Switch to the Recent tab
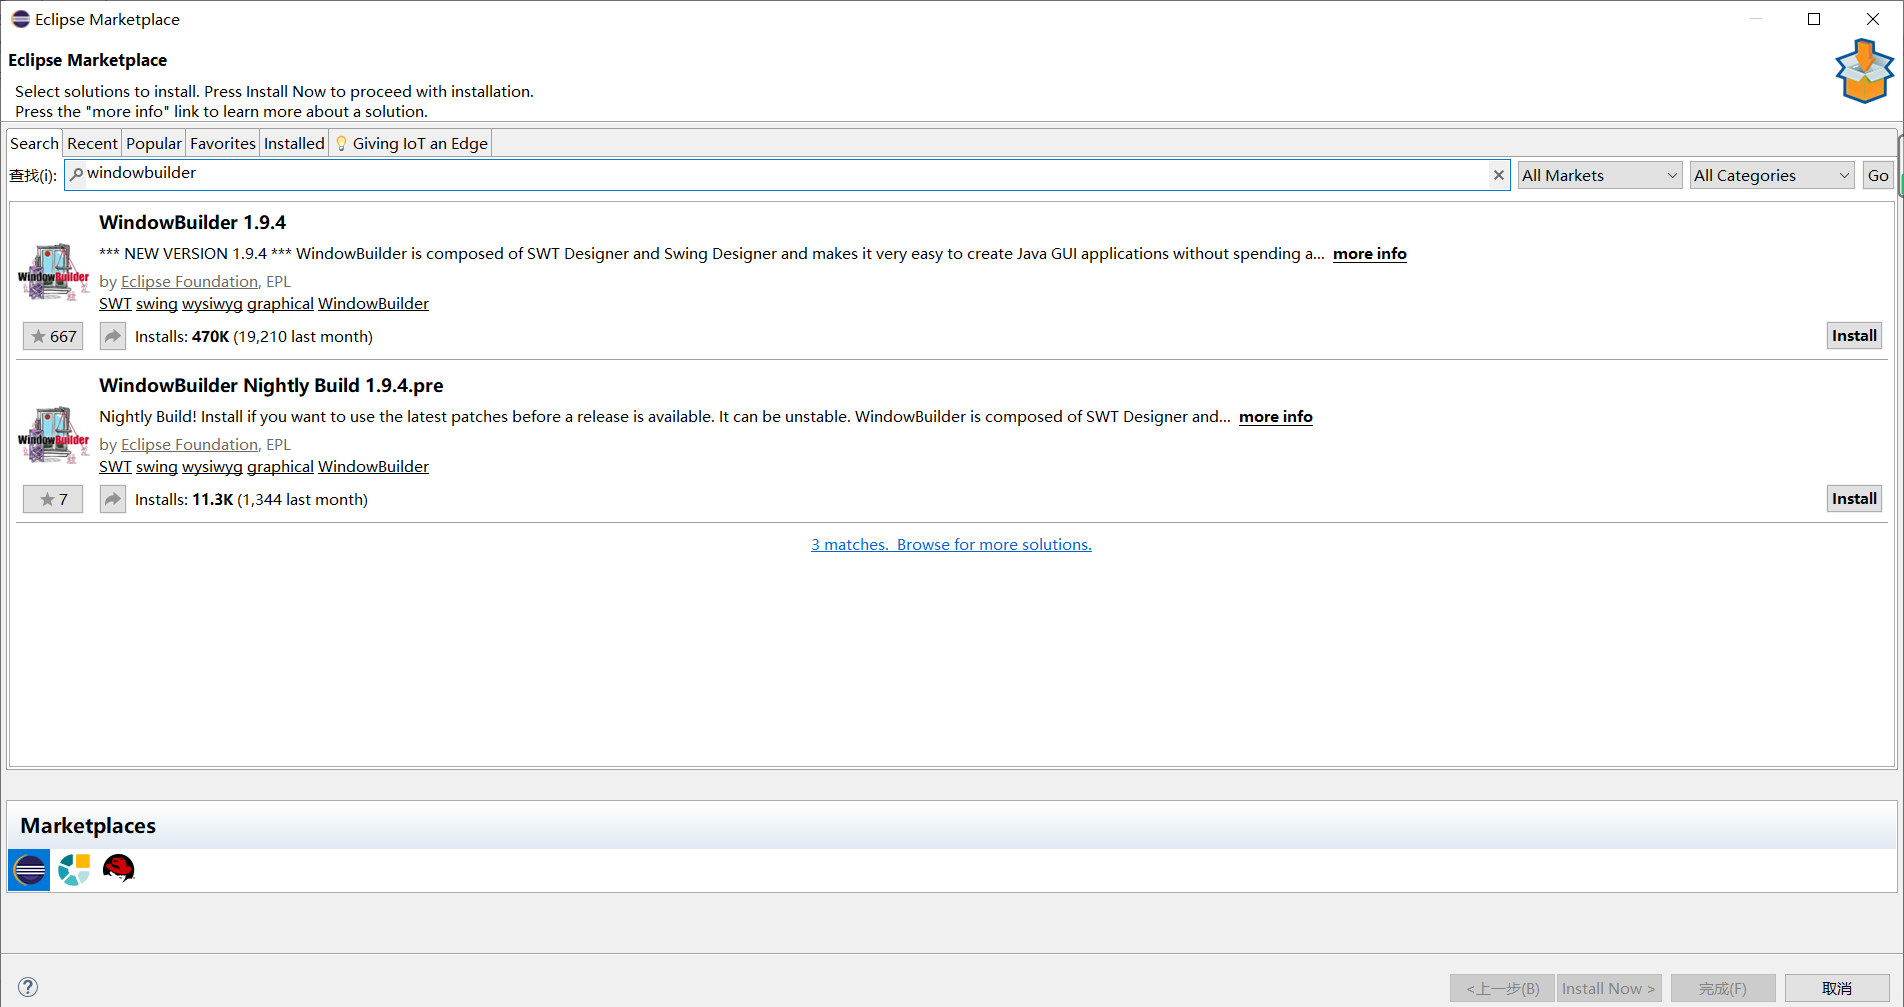Viewport: 1904px width, 1007px height. [92, 143]
